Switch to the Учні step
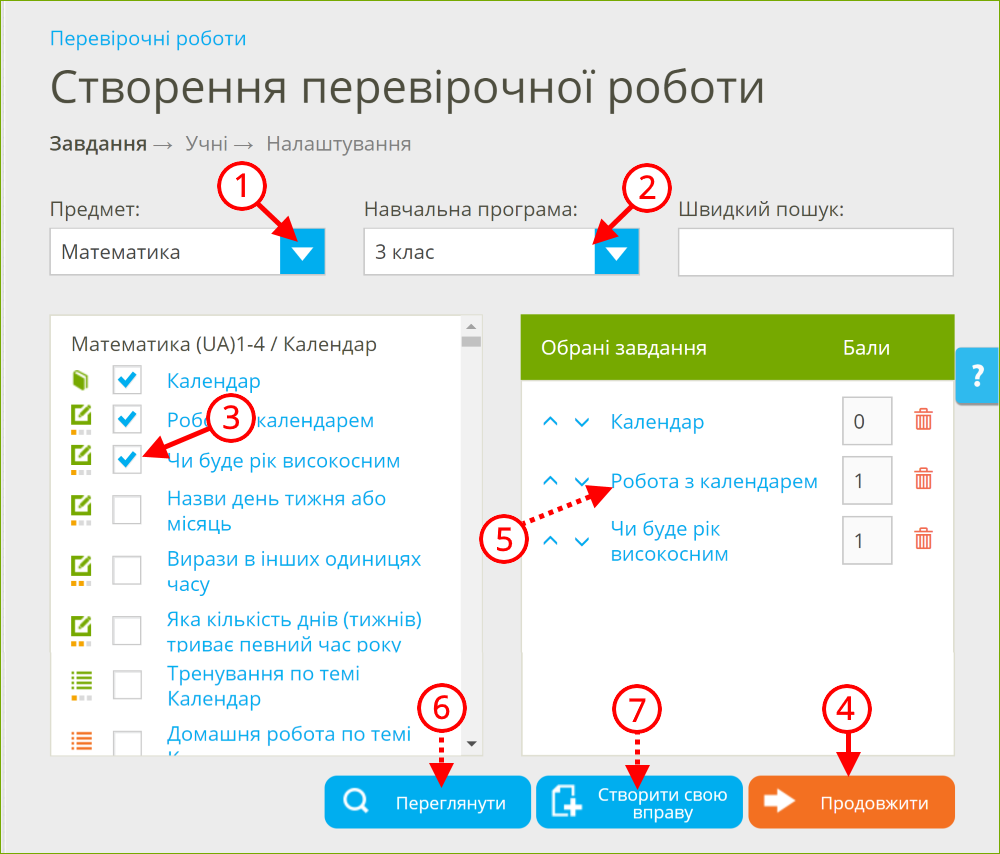This screenshot has width=1000, height=854. pyautogui.click(x=206, y=144)
